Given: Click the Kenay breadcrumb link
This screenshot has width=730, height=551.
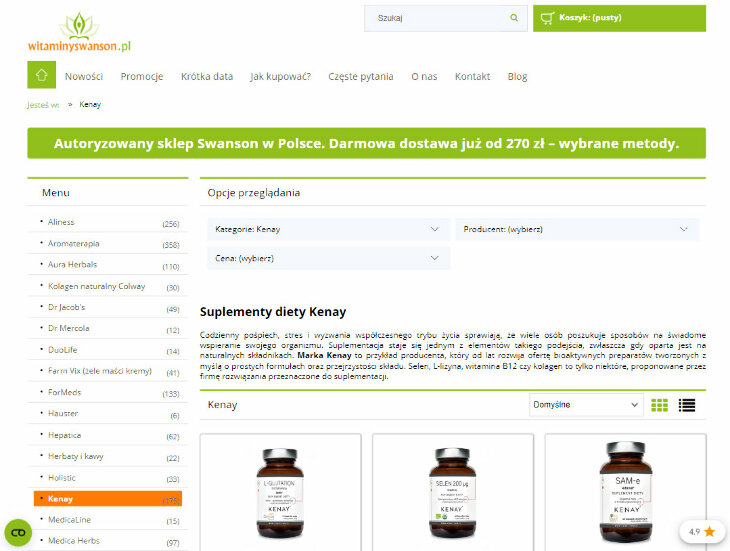Looking at the screenshot, I should 90,105.
